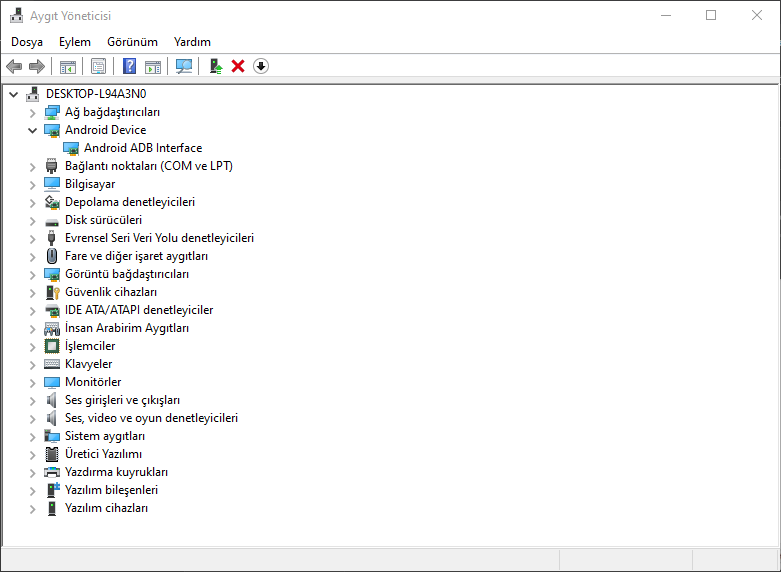Minimize the Aygıt Yöneticisi window

[666, 15]
